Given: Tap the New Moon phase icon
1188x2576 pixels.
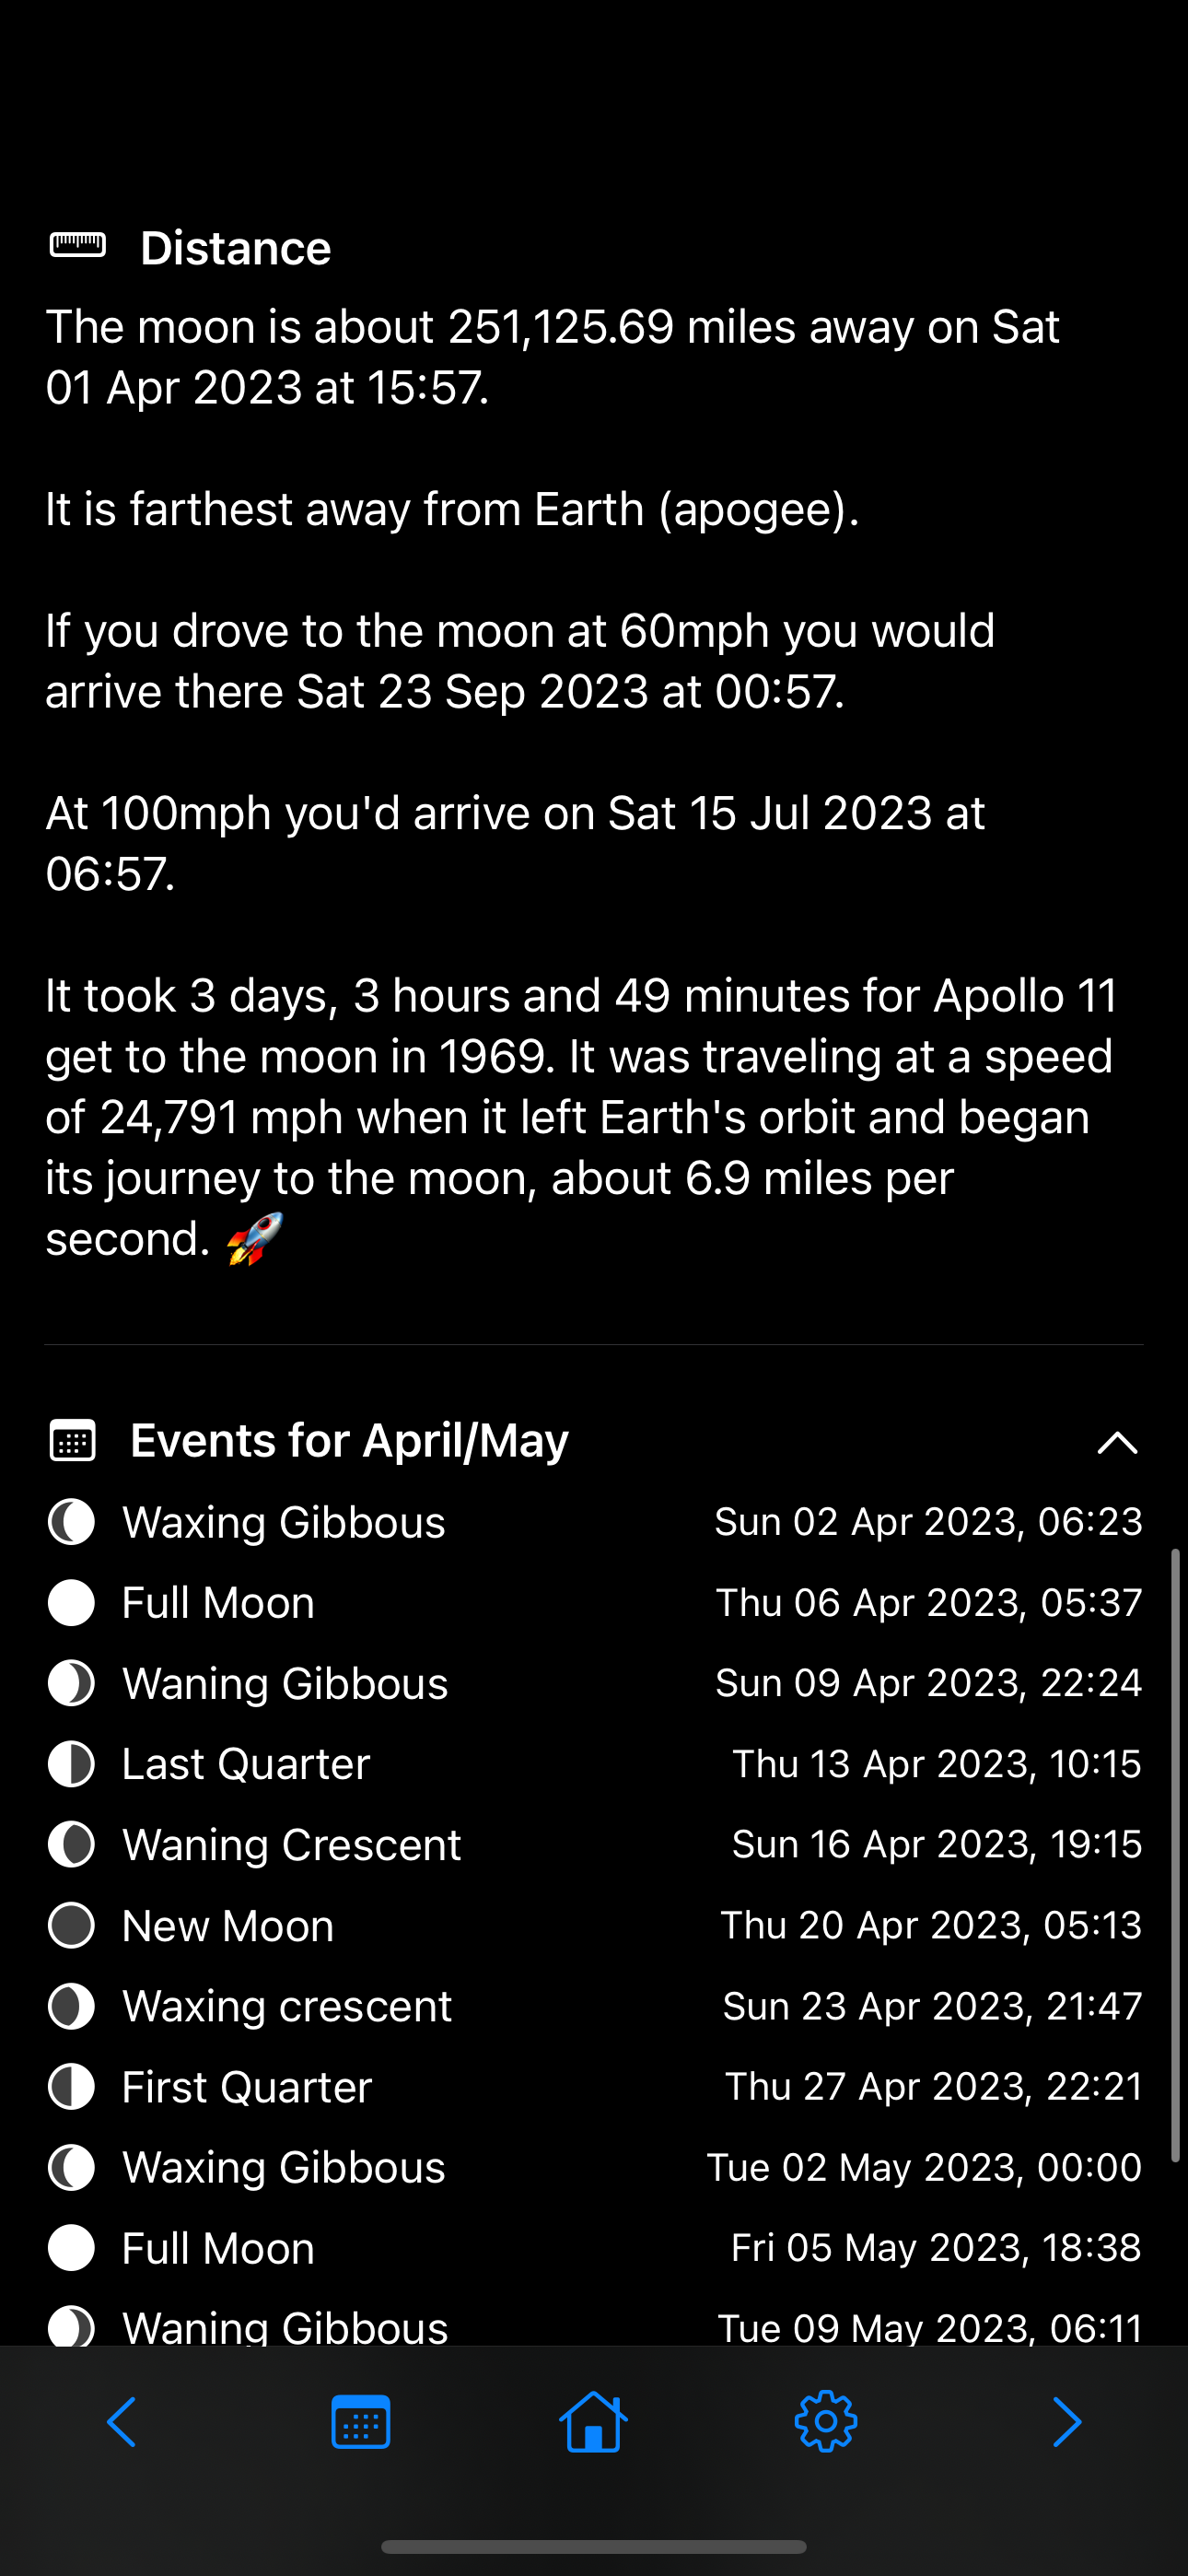Looking at the screenshot, I should 71,1925.
